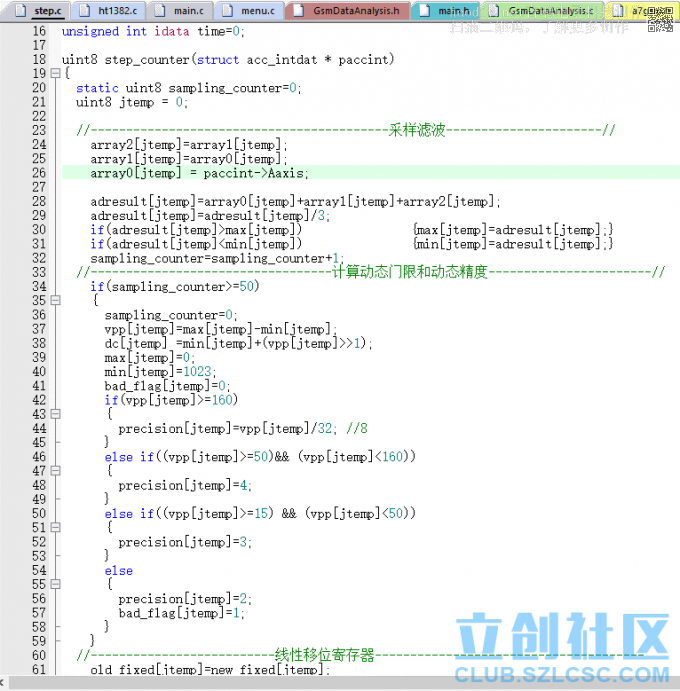Fold the if block at line 43

tap(55, 414)
